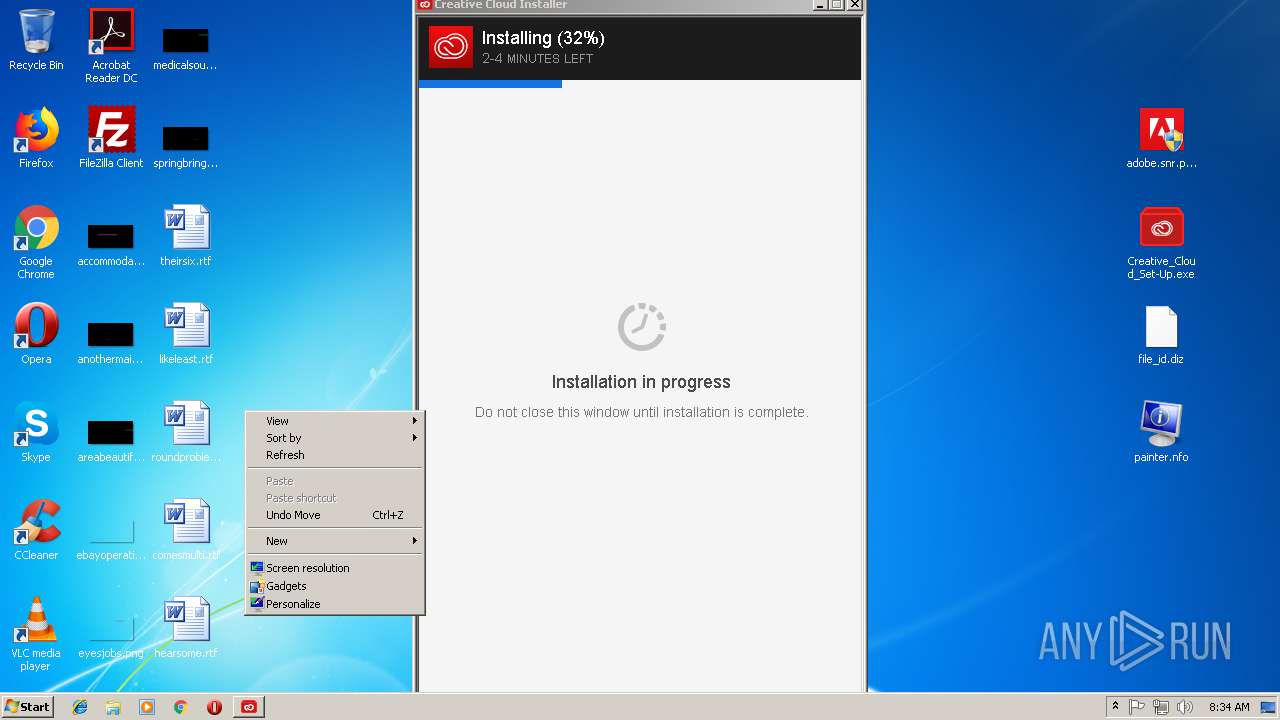Viewport: 1280px width, 720px height.
Task: Open Chrome from the taskbar
Action: tap(181, 707)
